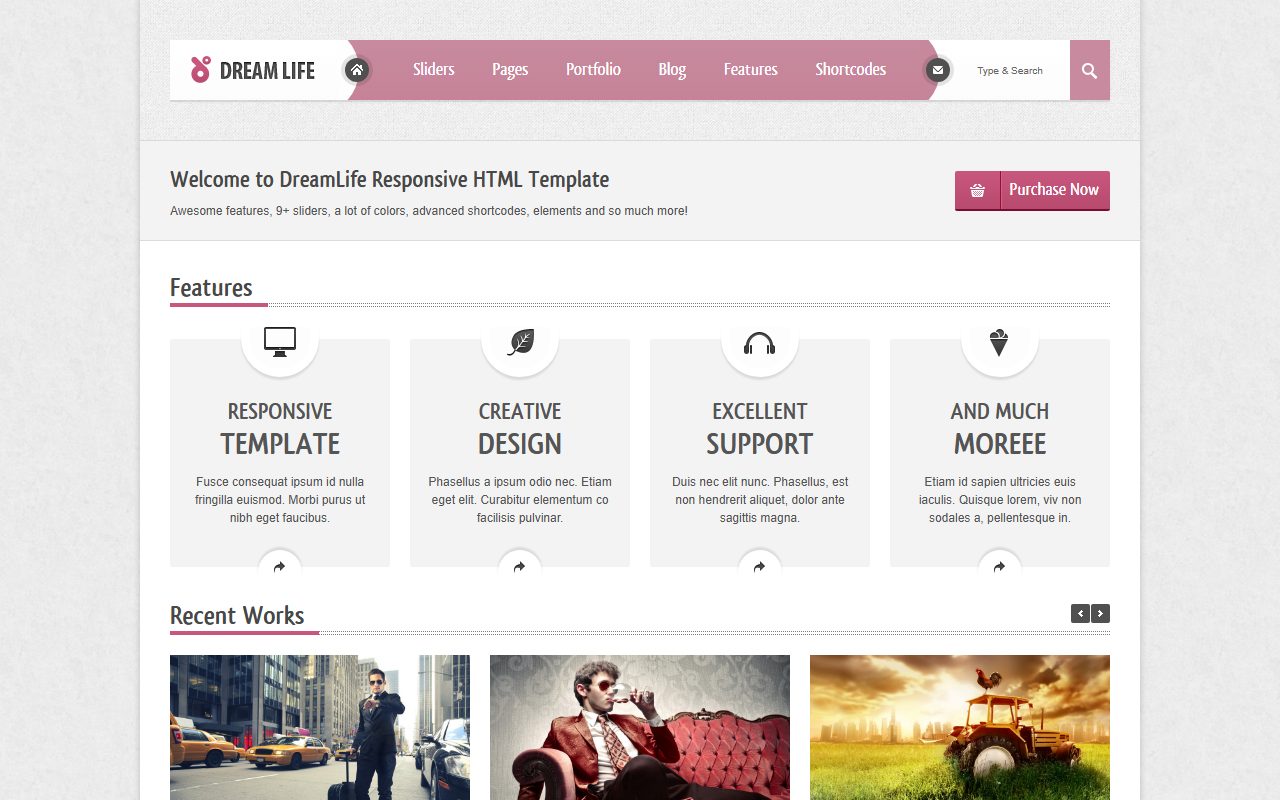The height and width of the screenshot is (800, 1280).
Task: Click the headphones icon above Excellent Support
Action: pyautogui.click(x=760, y=343)
